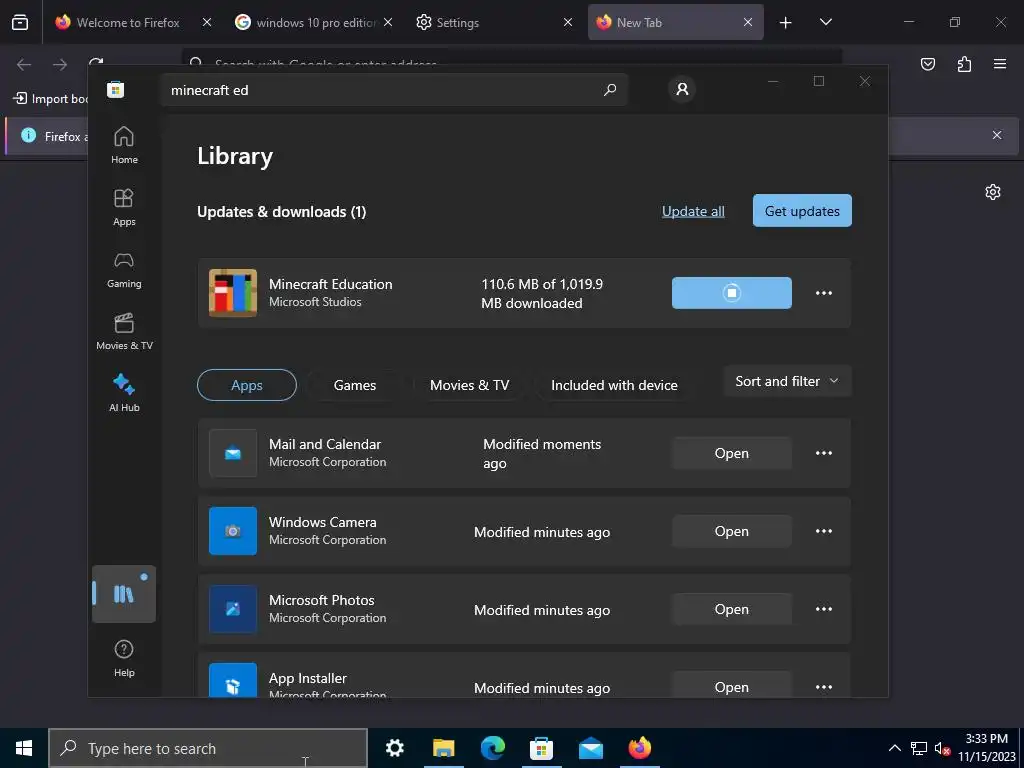Click the Firefox back arrow
Image resolution: width=1024 pixels, height=768 pixels.
[x=24, y=64]
